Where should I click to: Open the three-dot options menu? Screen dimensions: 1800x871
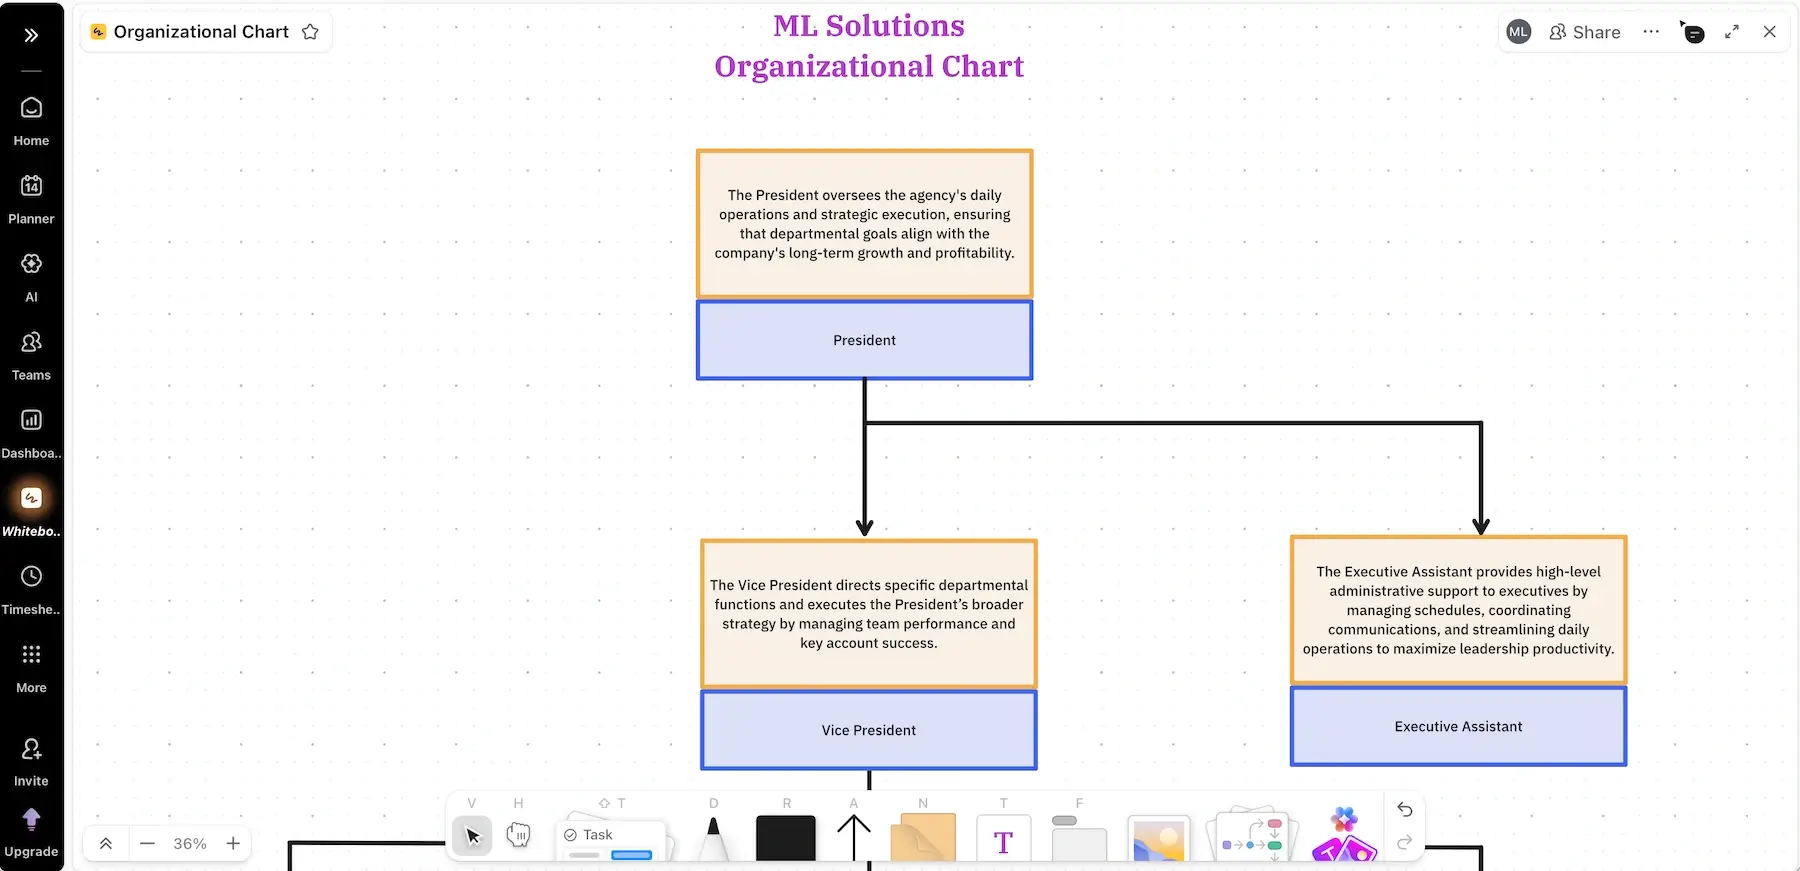coord(1651,32)
